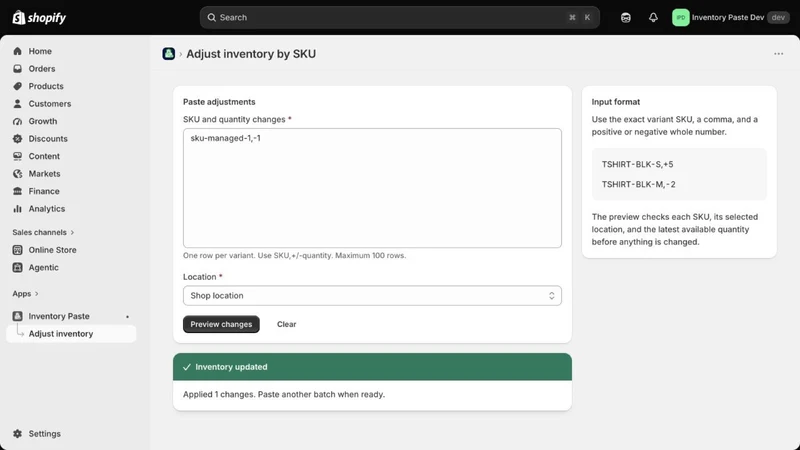Click the dev badge in top bar

click(x=778, y=17)
